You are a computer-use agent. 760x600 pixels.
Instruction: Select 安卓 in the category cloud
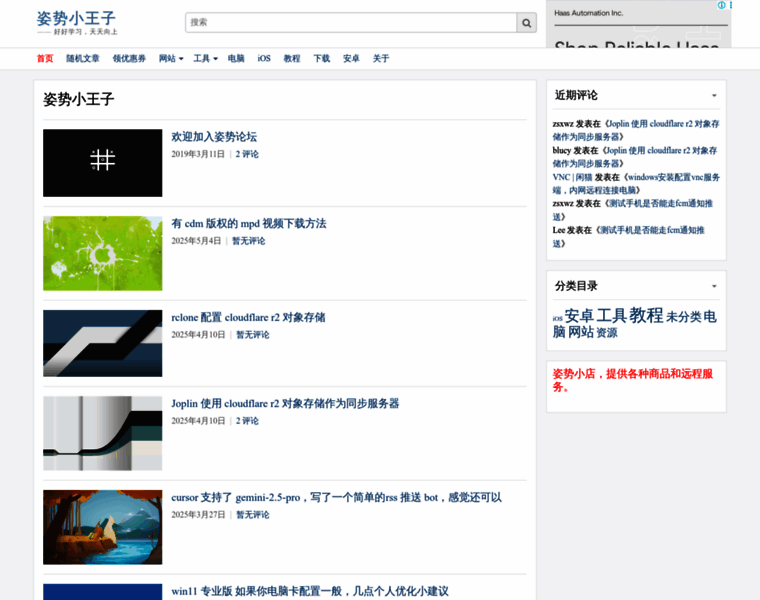(579, 316)
